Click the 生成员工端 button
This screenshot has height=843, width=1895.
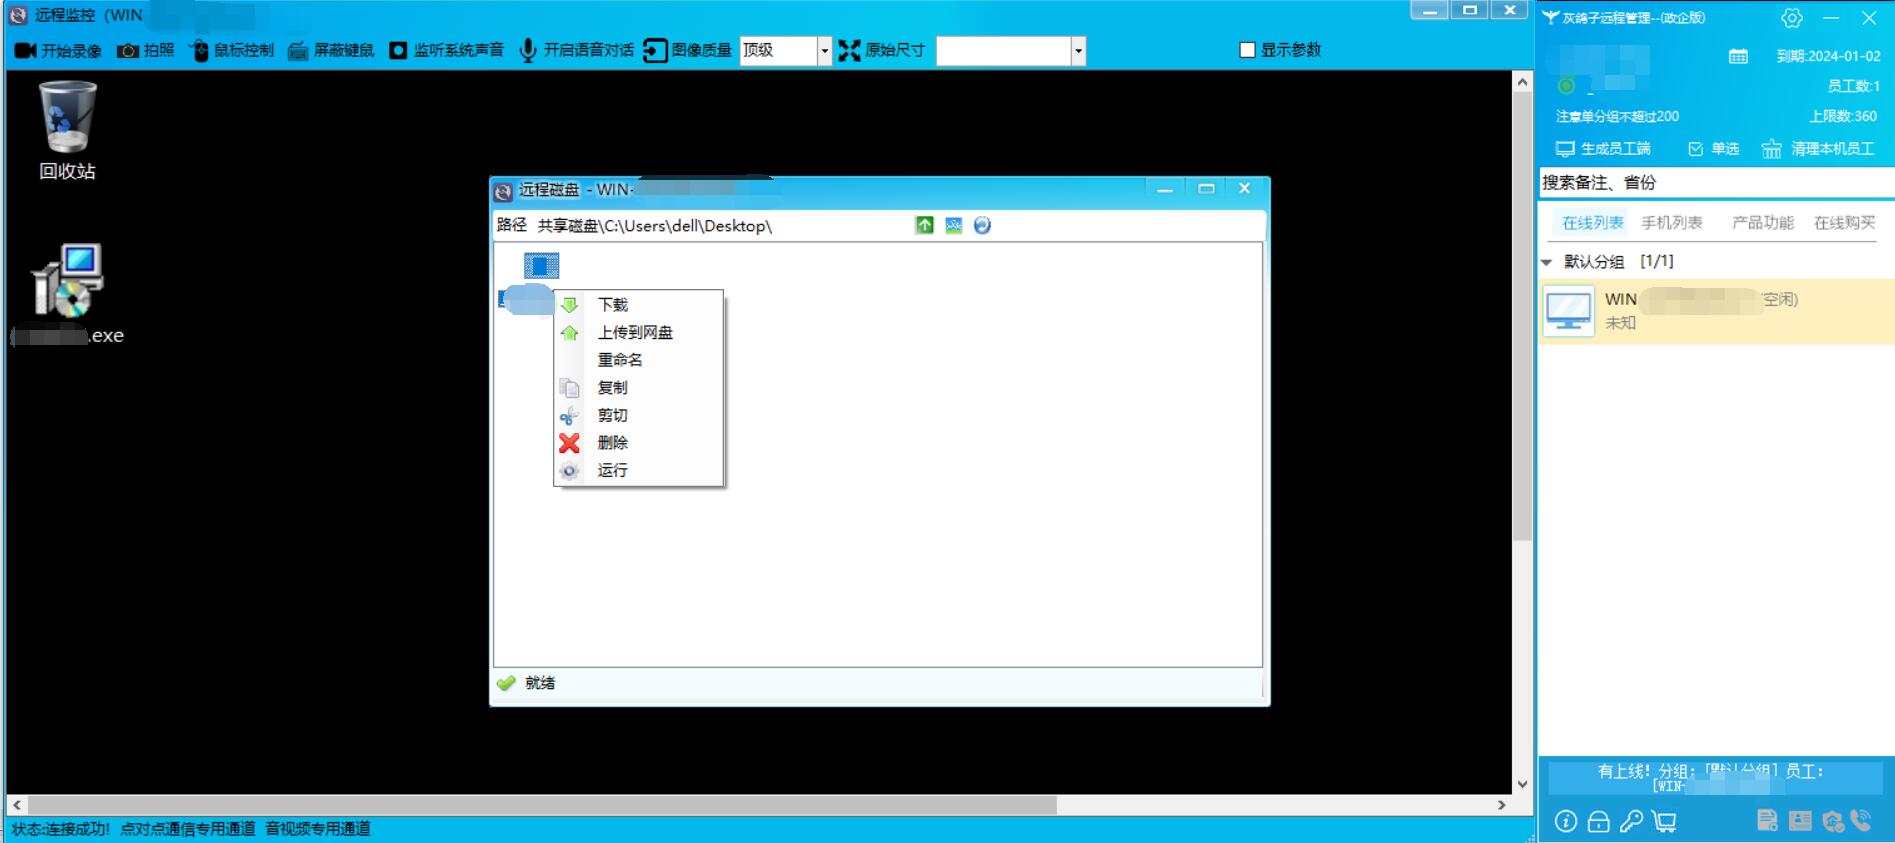click(1603, 149)
